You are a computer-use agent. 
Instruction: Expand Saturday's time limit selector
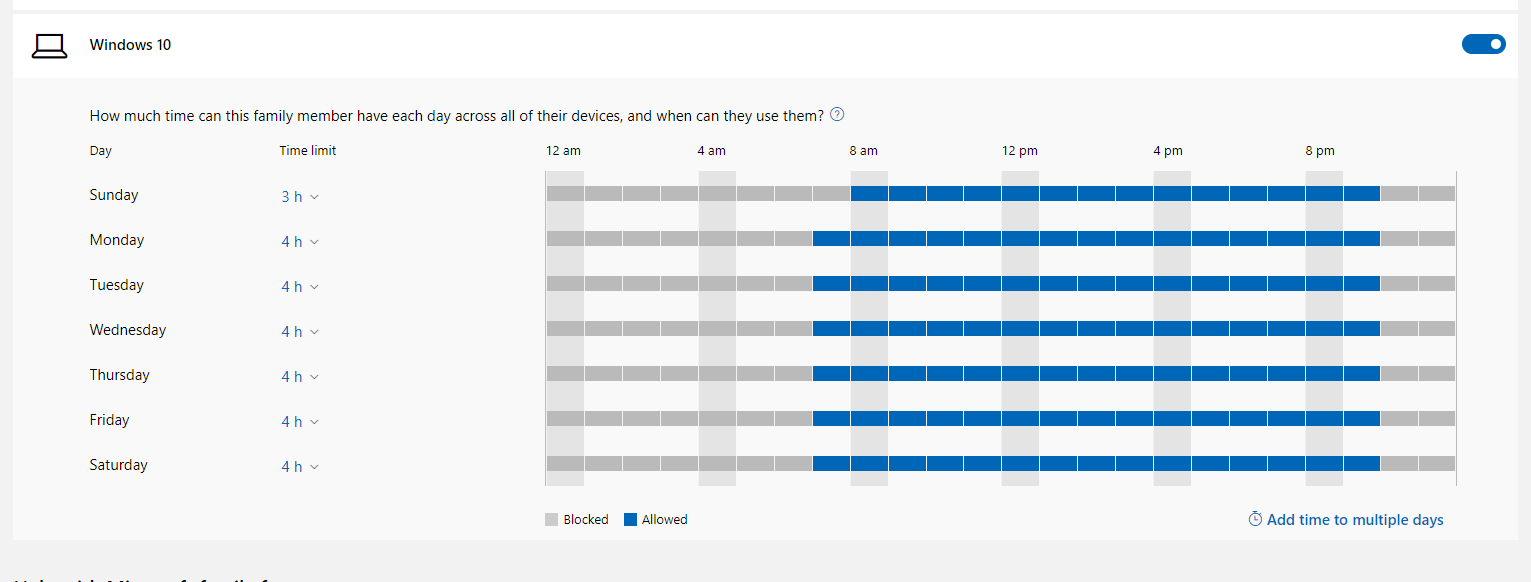pos(300,466)
